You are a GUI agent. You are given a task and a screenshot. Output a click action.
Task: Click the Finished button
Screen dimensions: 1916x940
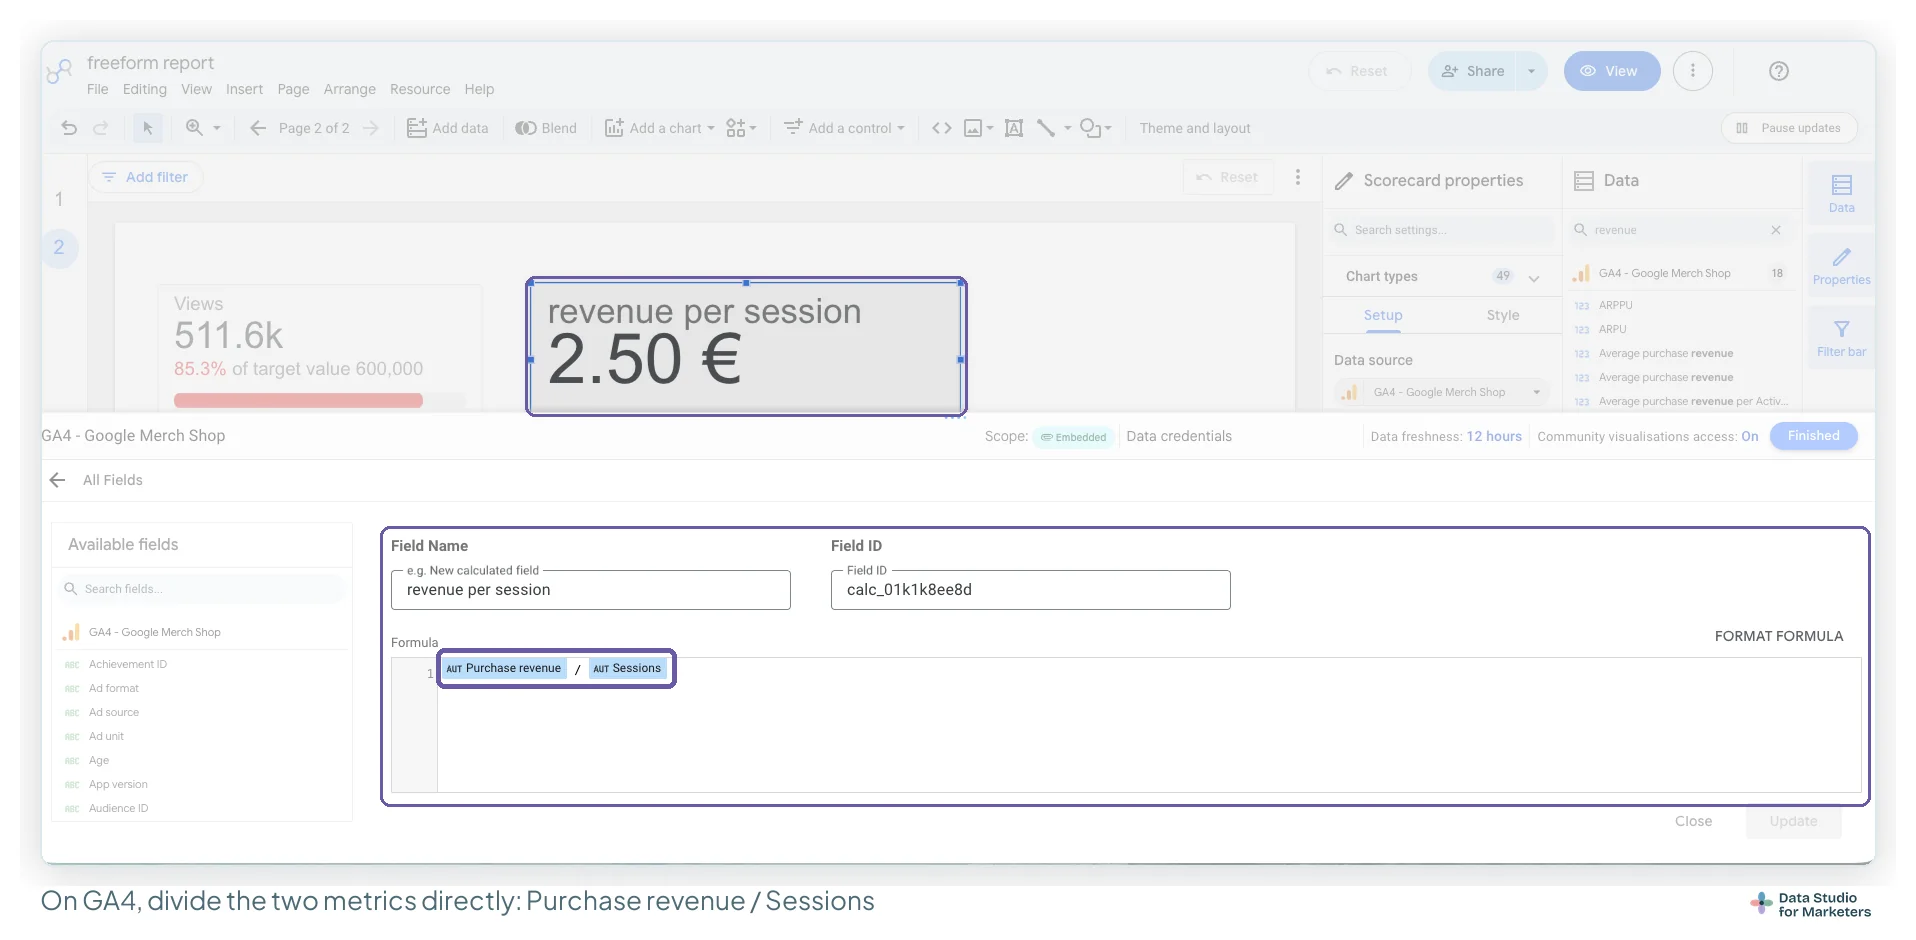pos(1813,436)
